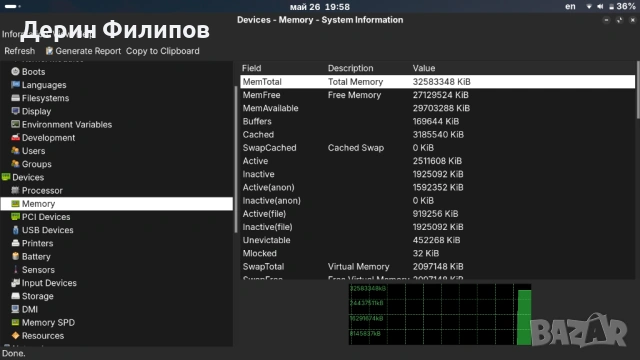Select the Display monitor icon

[16, 111]
